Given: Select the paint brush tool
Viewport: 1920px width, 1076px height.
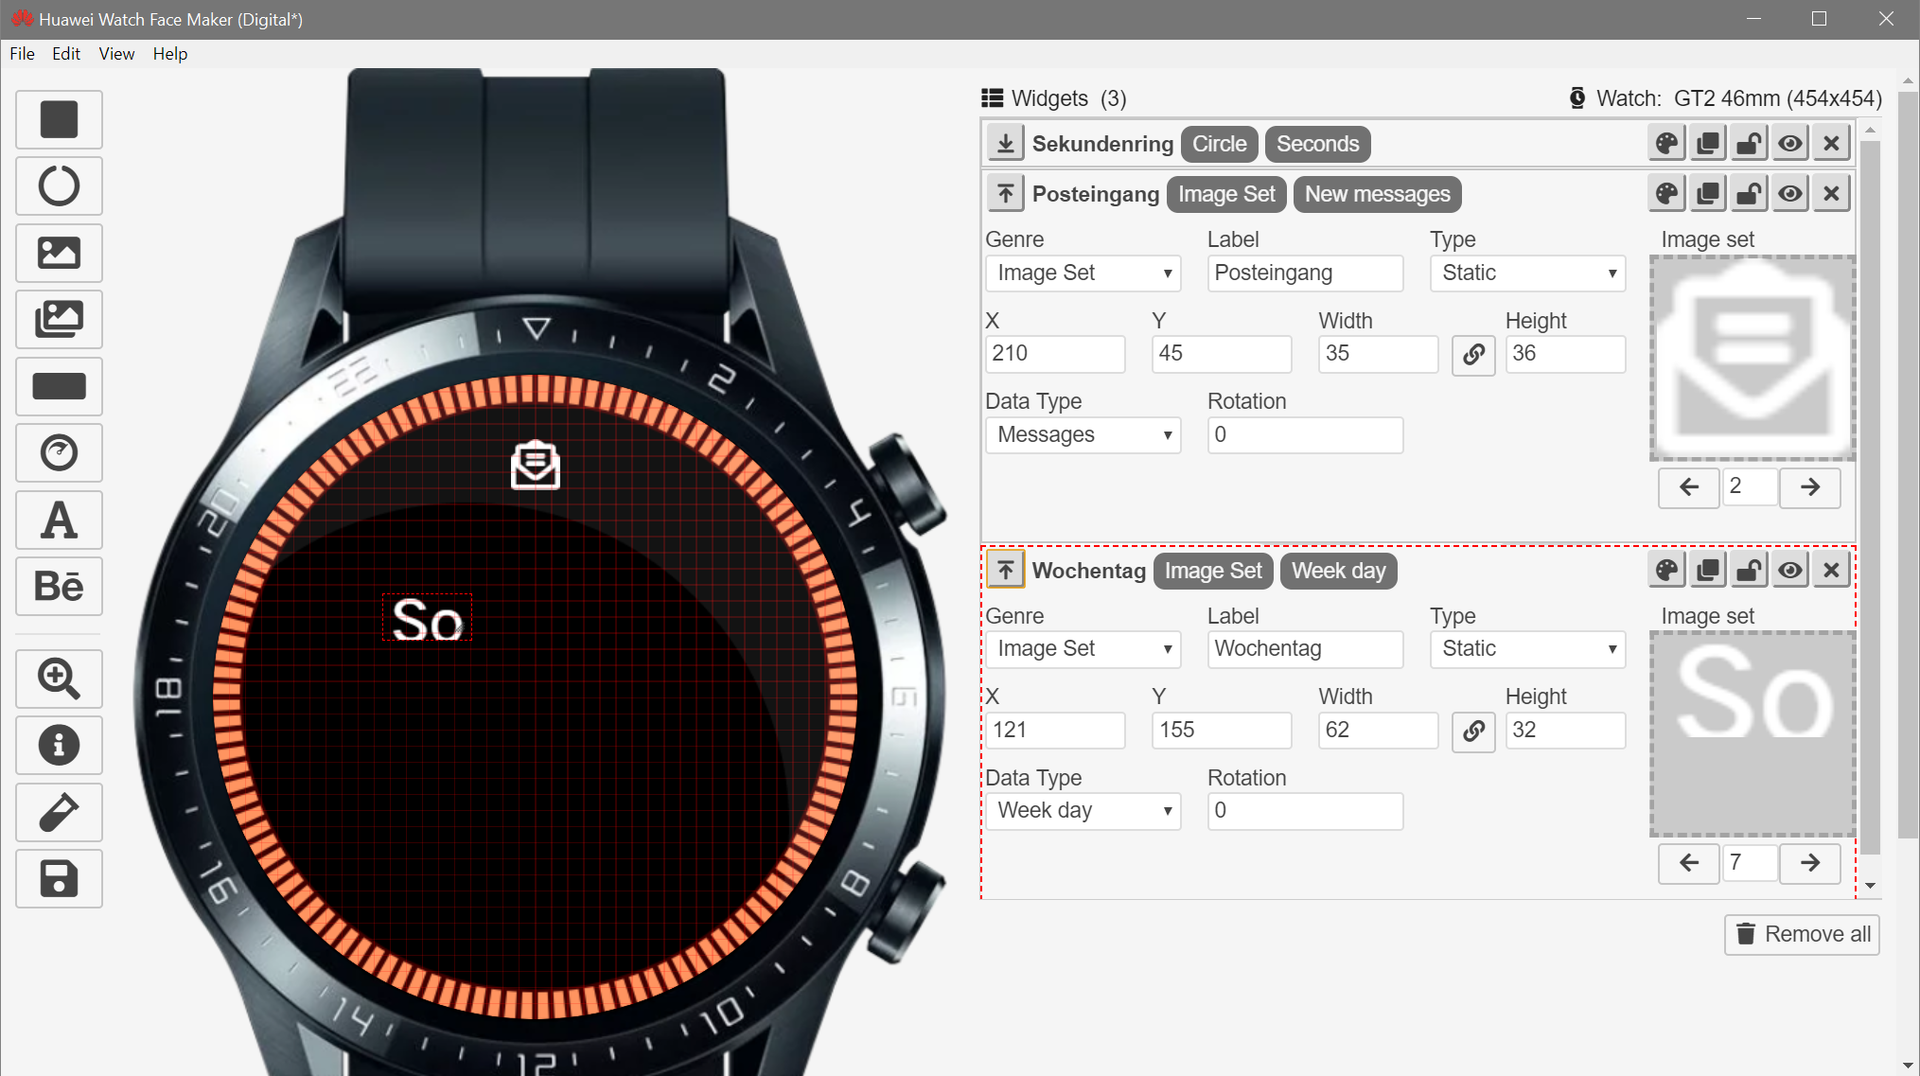Looking at the screenshot, I should [x=59, y=812].
